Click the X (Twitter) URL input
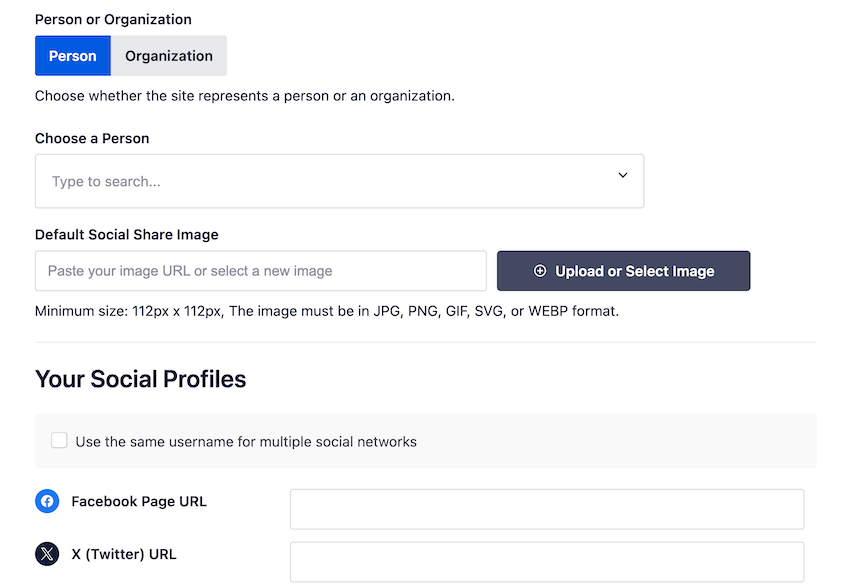The image size is (845, 588). click(546, 561)
